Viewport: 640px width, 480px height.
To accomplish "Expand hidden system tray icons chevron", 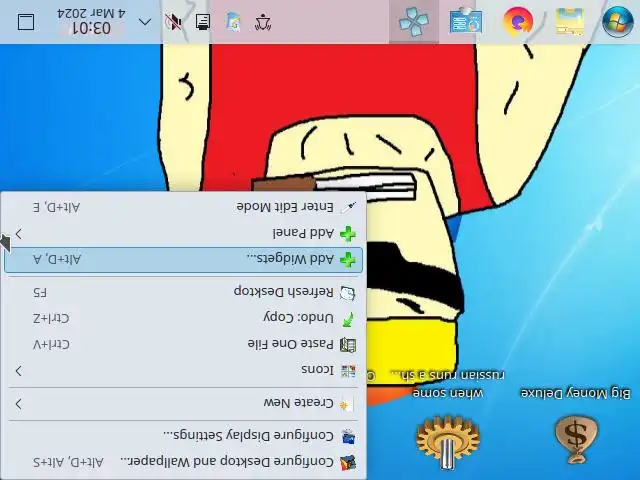I will (145, 22).
